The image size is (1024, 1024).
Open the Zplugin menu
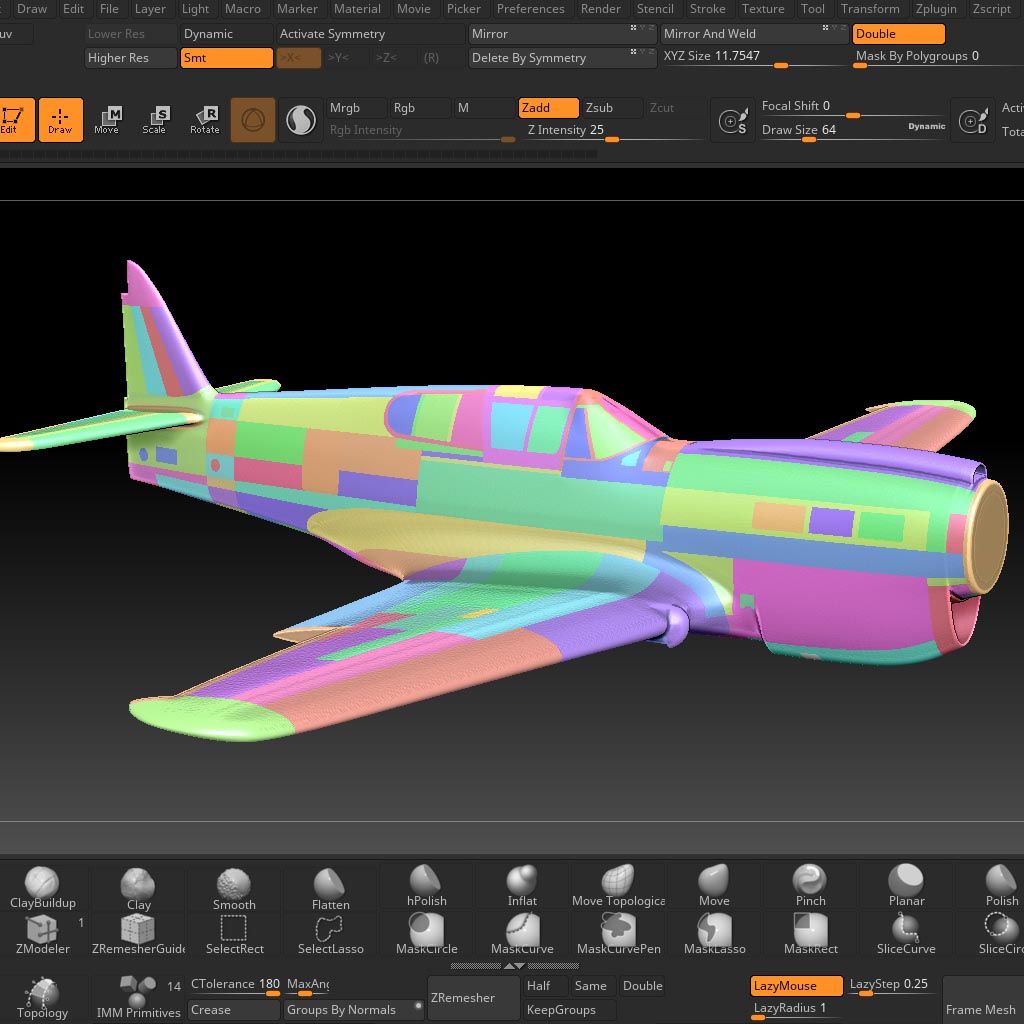pos(936,9)
